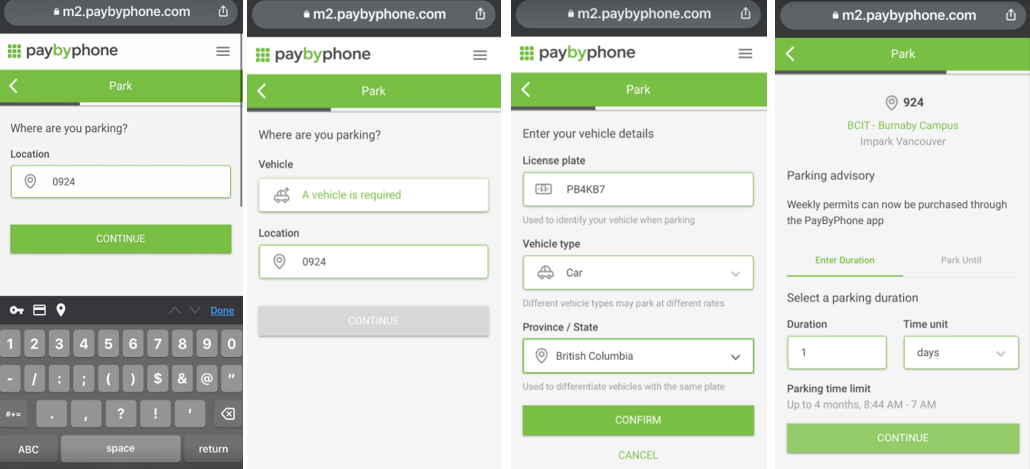The image size is (1030, 469).
Task: Tap Done above the keyboard
Action: pyautogui.click(x=222, y=311)
